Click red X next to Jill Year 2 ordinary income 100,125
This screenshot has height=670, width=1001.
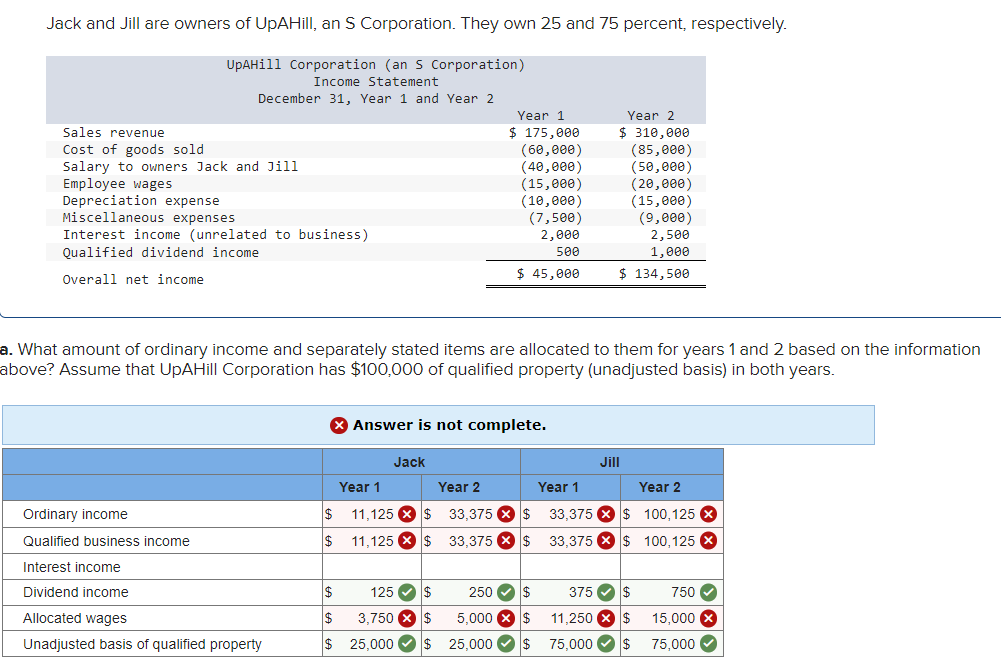point(708,514)
